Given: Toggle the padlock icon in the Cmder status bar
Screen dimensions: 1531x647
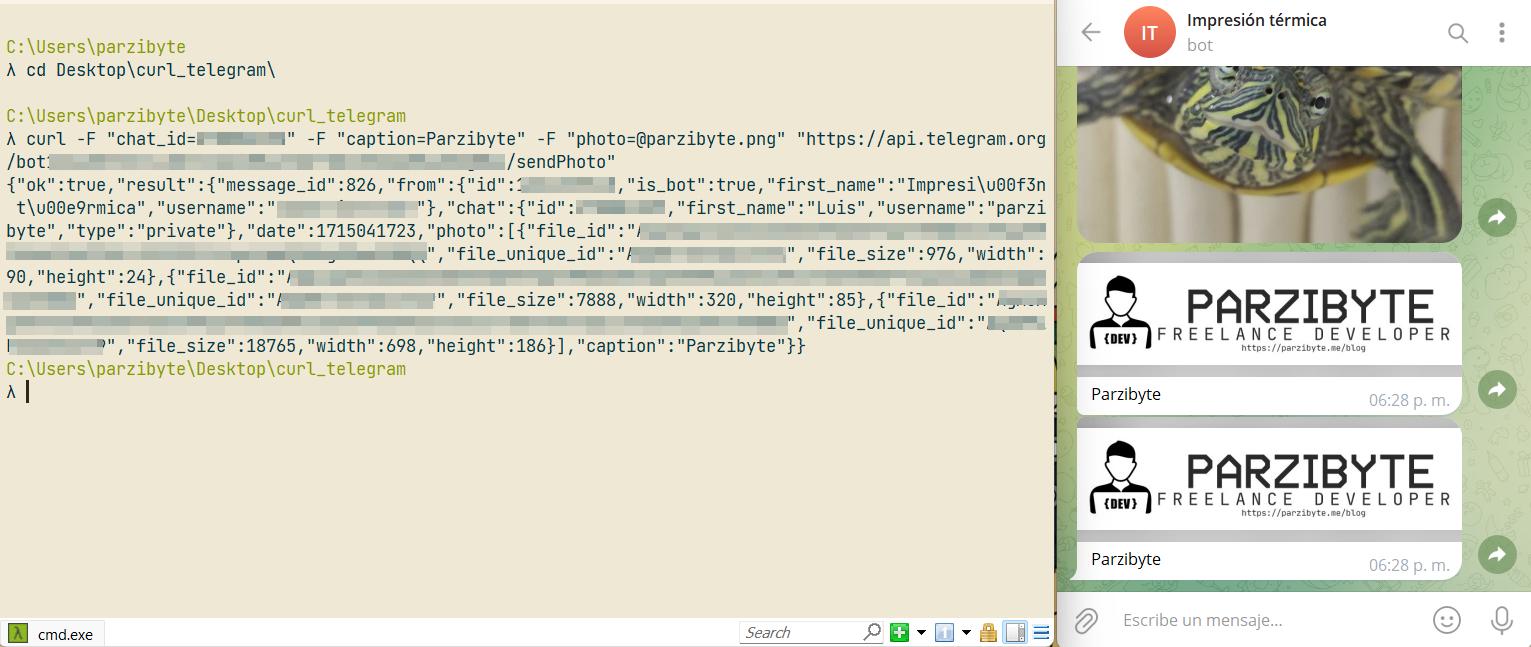Looking at the screenshot, I should click(x=988, y=632).
